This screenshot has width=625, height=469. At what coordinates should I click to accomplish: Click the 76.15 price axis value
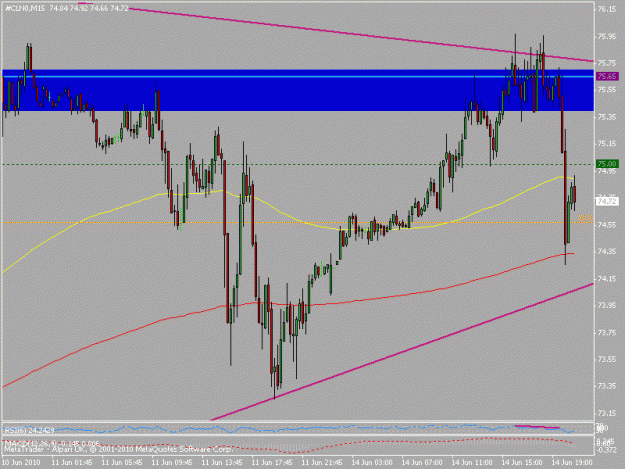click(606, 9)
